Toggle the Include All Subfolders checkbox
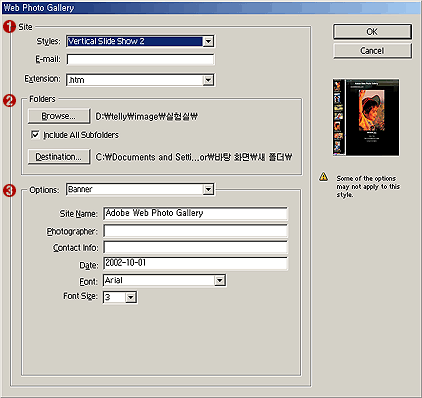 [x=35, y=135]
